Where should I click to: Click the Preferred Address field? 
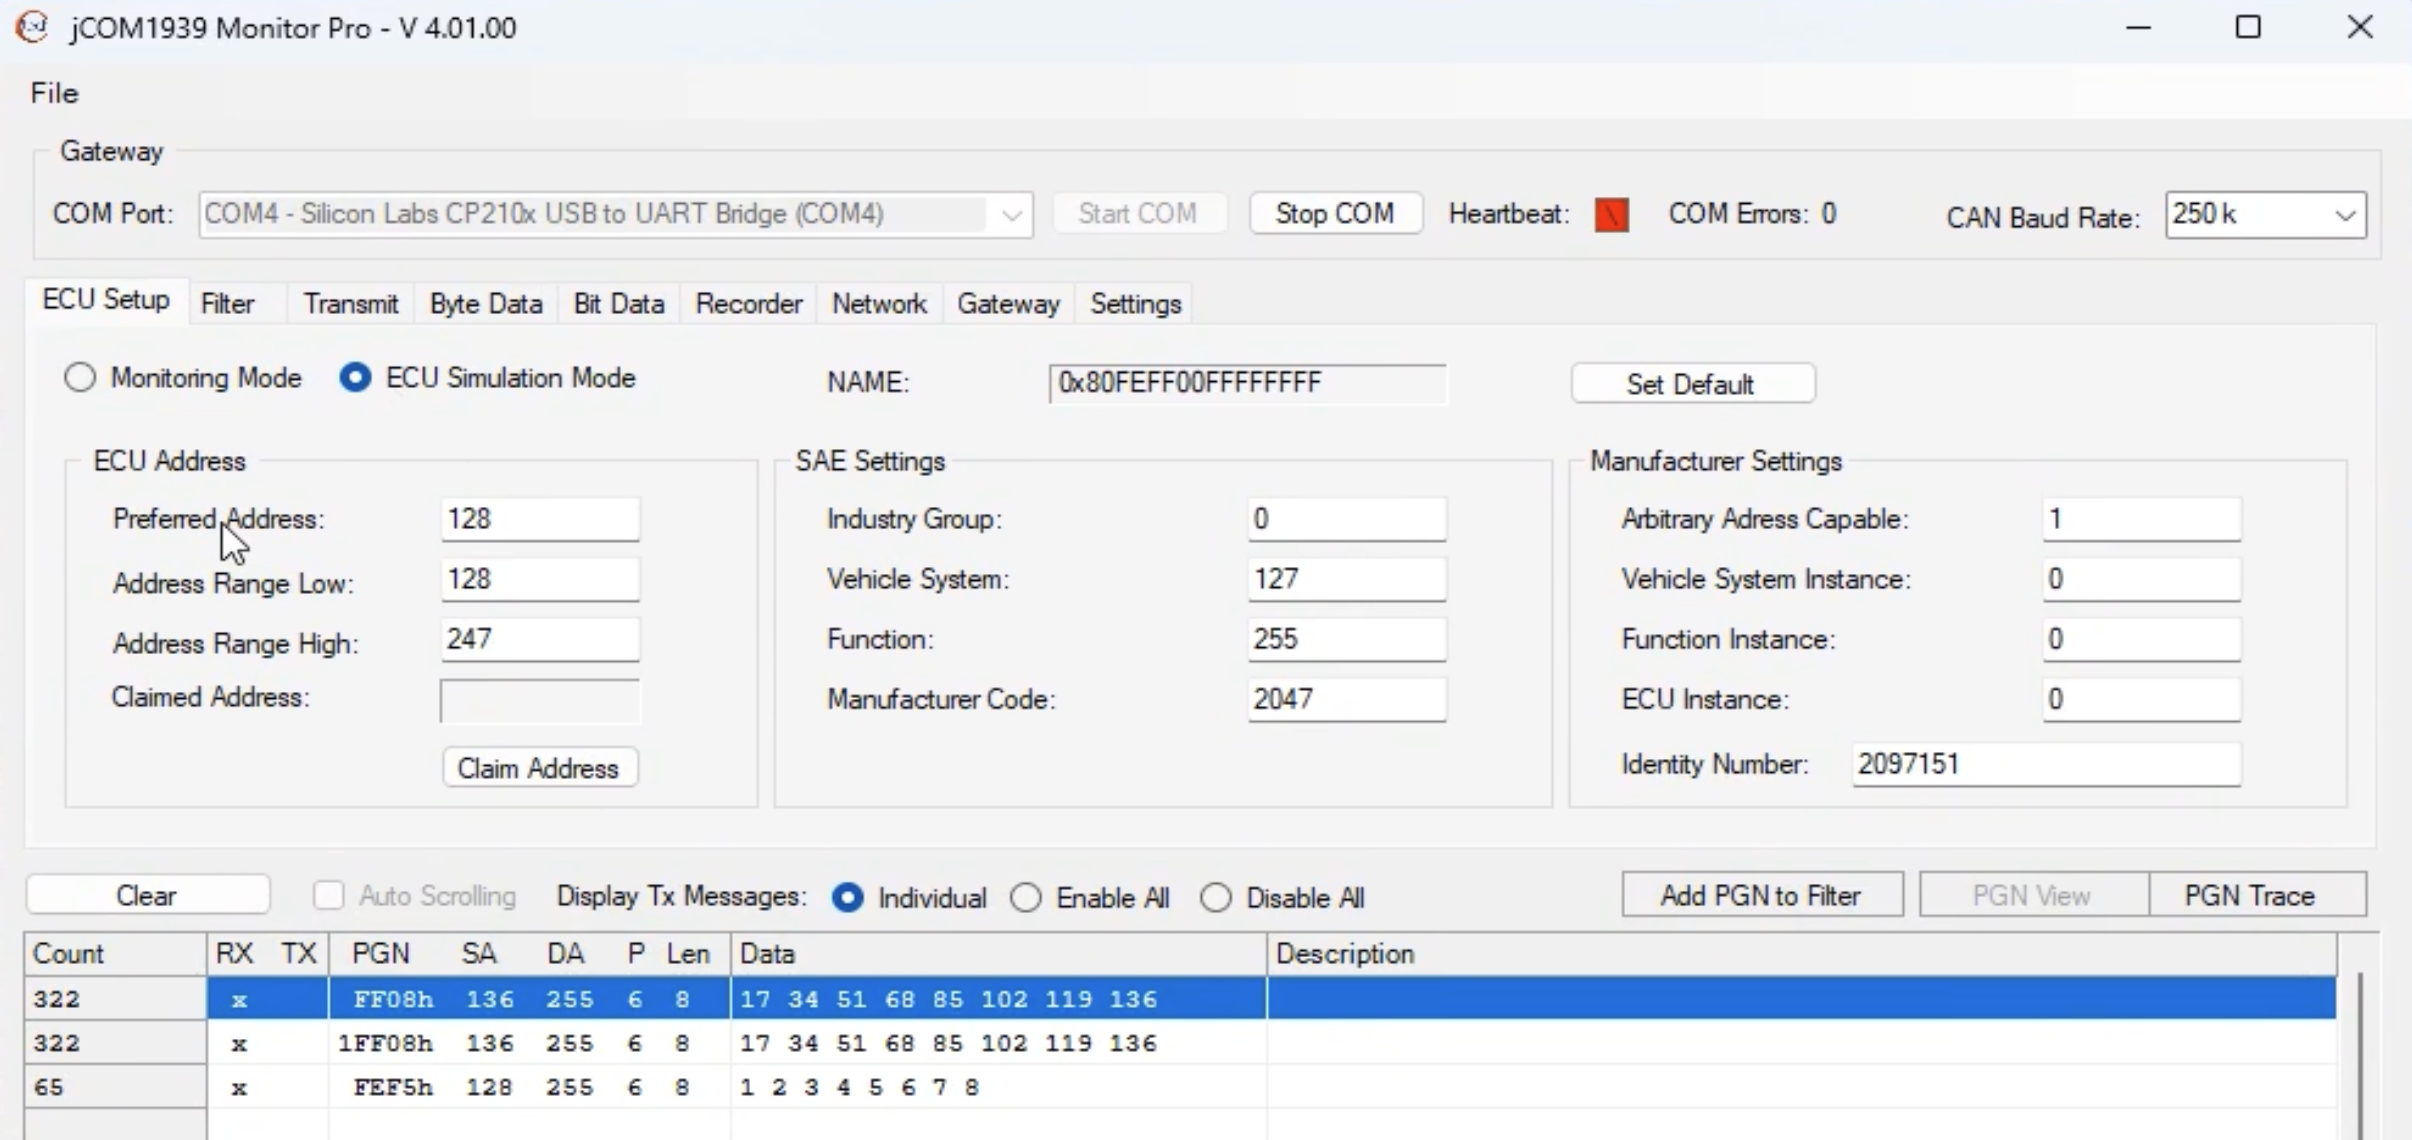tap(539, 519)
